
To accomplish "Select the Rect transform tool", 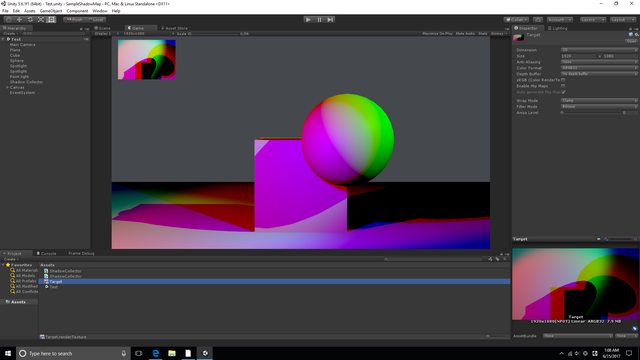I will point(51,19).
